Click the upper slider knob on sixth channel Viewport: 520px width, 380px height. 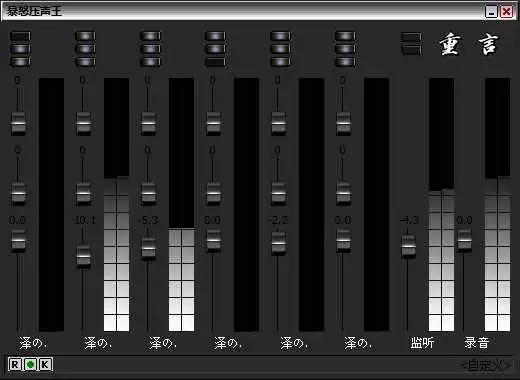tap(343, 123)
